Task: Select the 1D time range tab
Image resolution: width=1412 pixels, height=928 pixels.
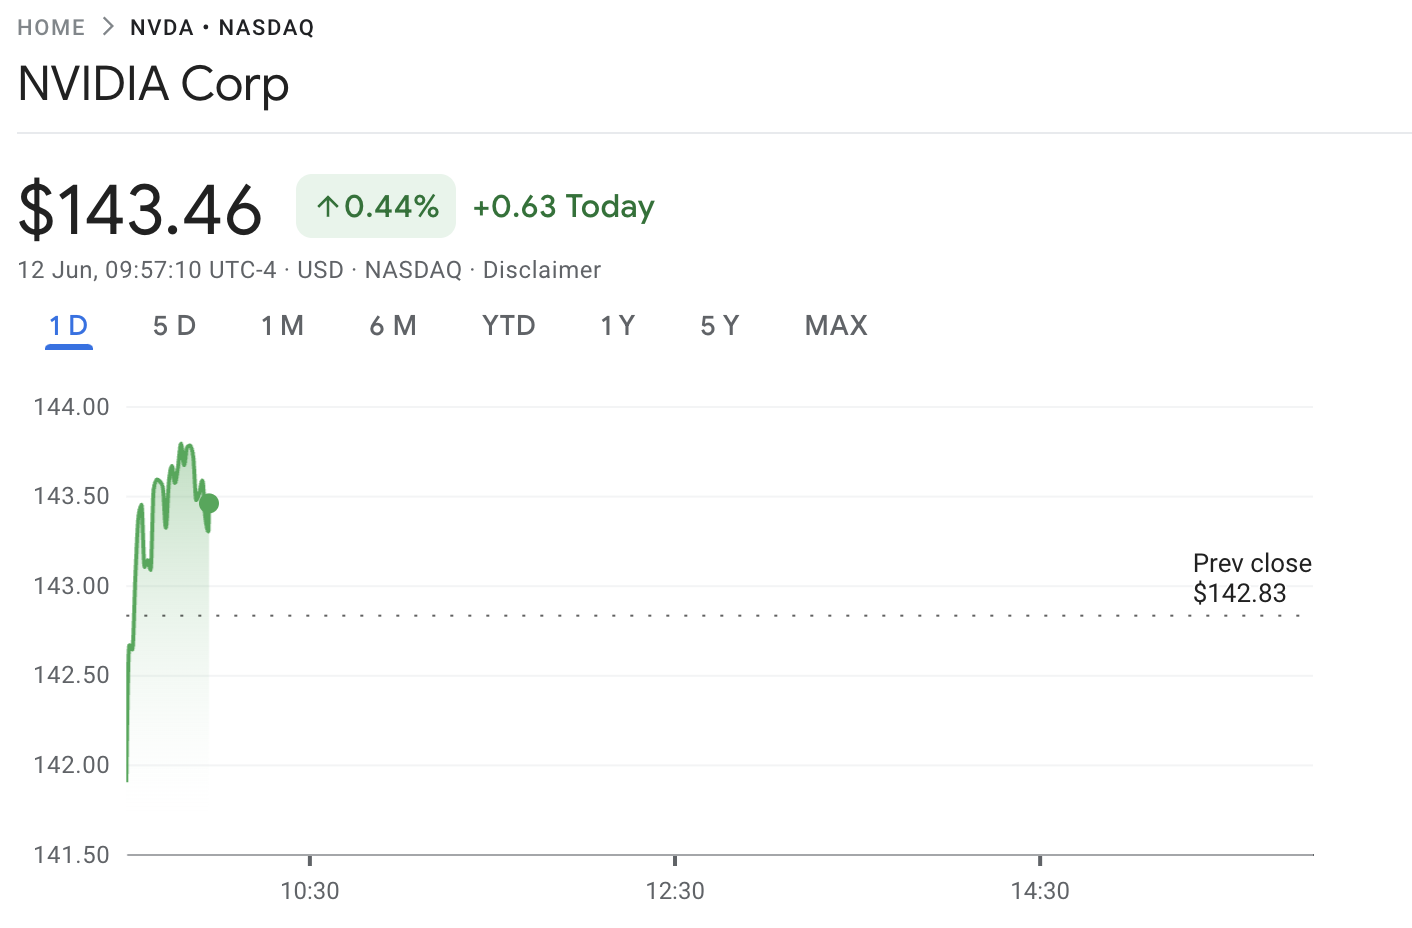Action: [x=69, y=326]
